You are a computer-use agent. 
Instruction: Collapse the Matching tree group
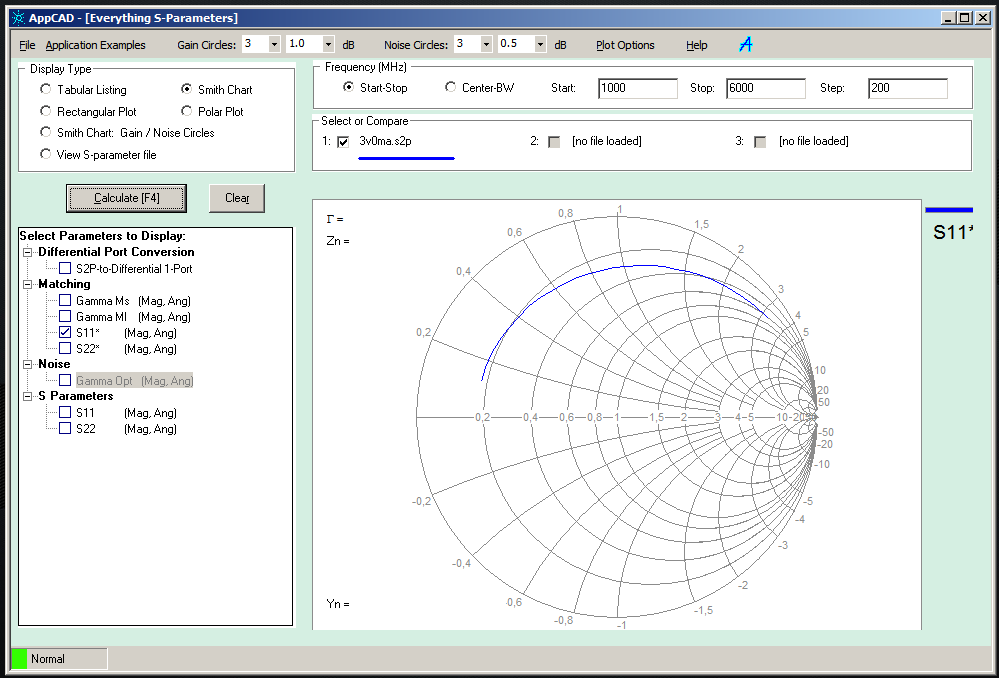click(x=28, y=285)
